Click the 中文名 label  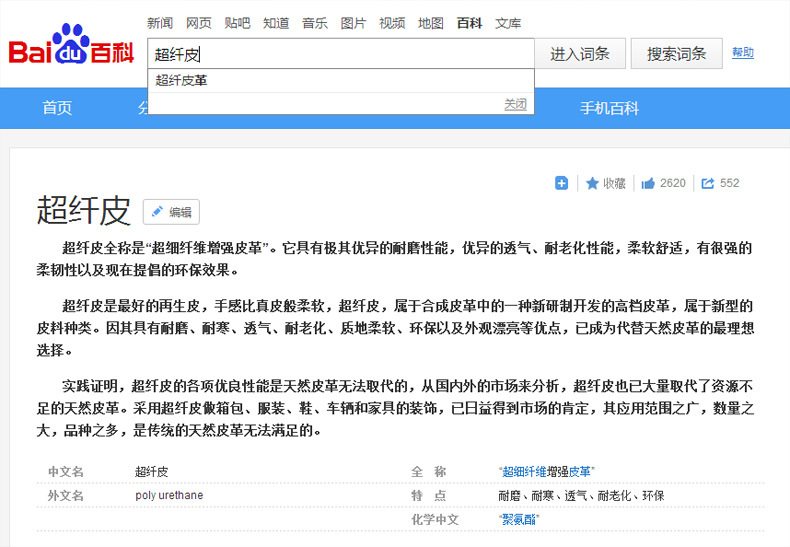pos(65,471)
